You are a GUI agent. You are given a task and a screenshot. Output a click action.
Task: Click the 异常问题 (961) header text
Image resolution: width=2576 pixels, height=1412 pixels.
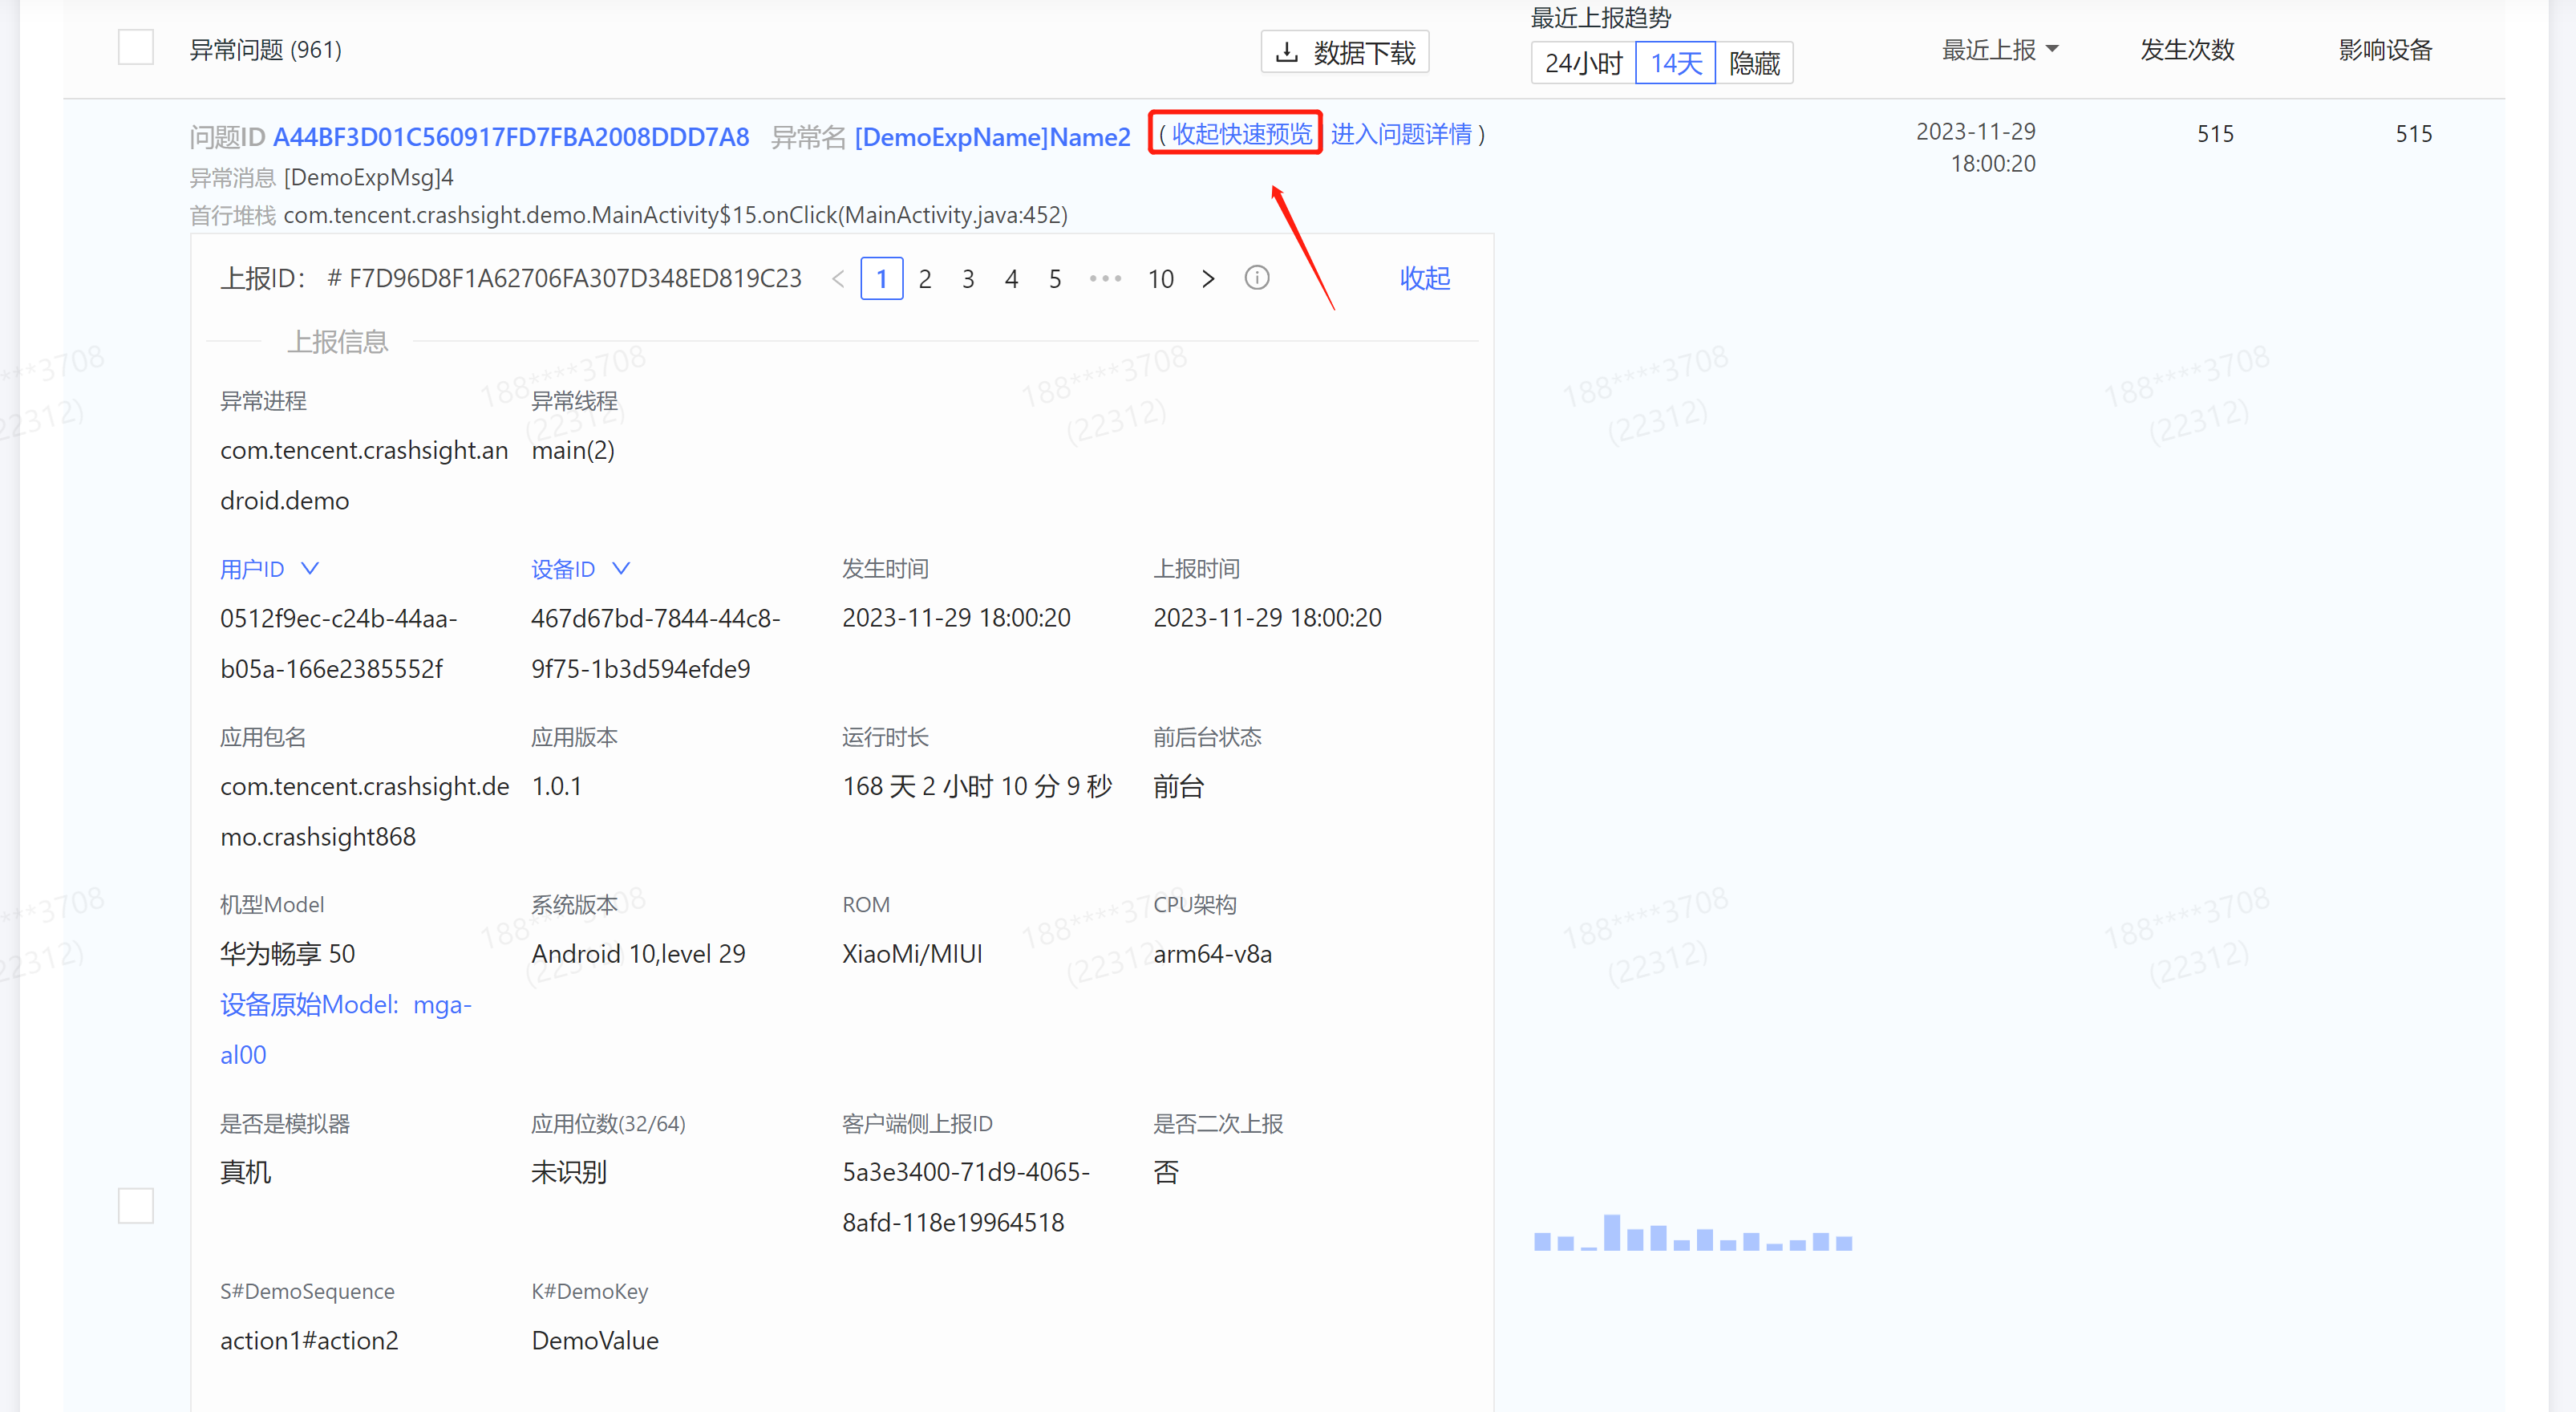[x=266, y=50]
